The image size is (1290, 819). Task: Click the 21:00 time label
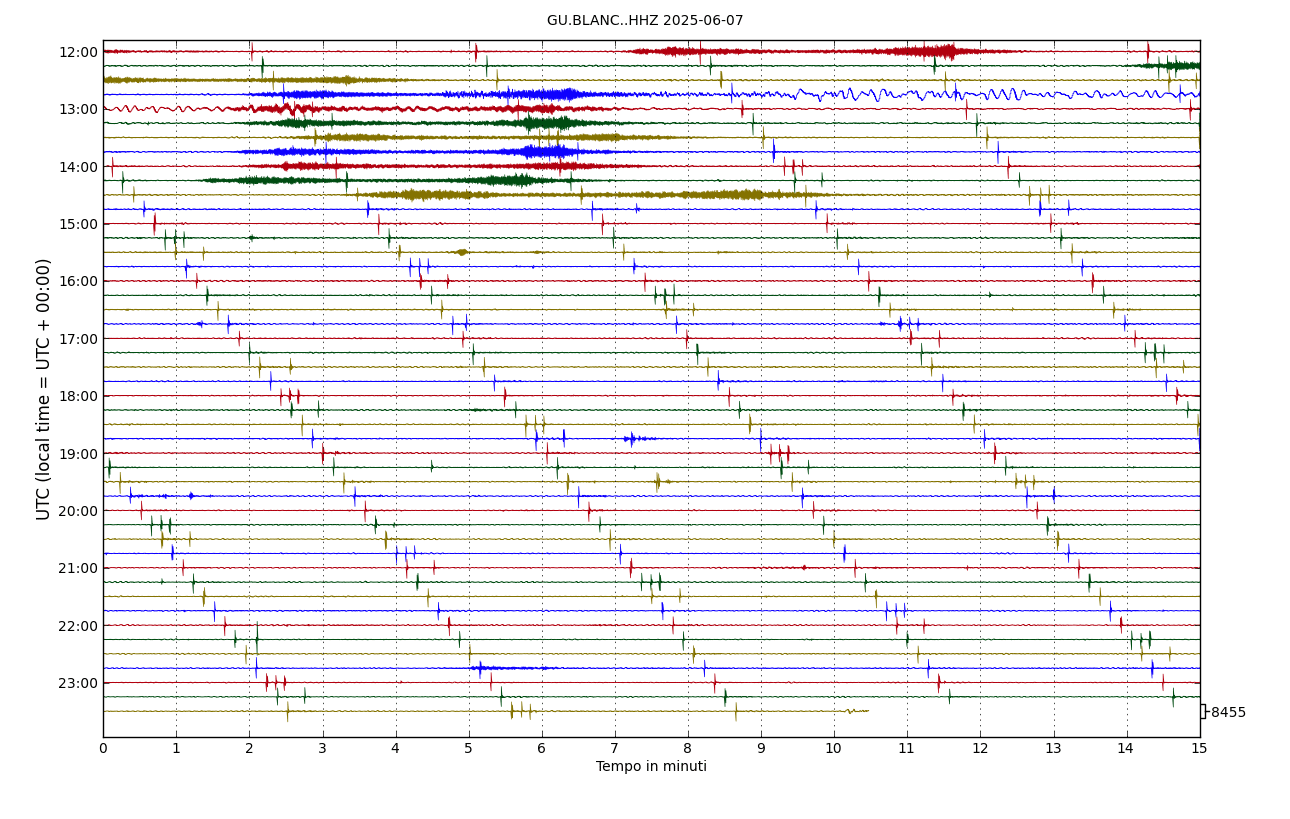pos(79,568)
